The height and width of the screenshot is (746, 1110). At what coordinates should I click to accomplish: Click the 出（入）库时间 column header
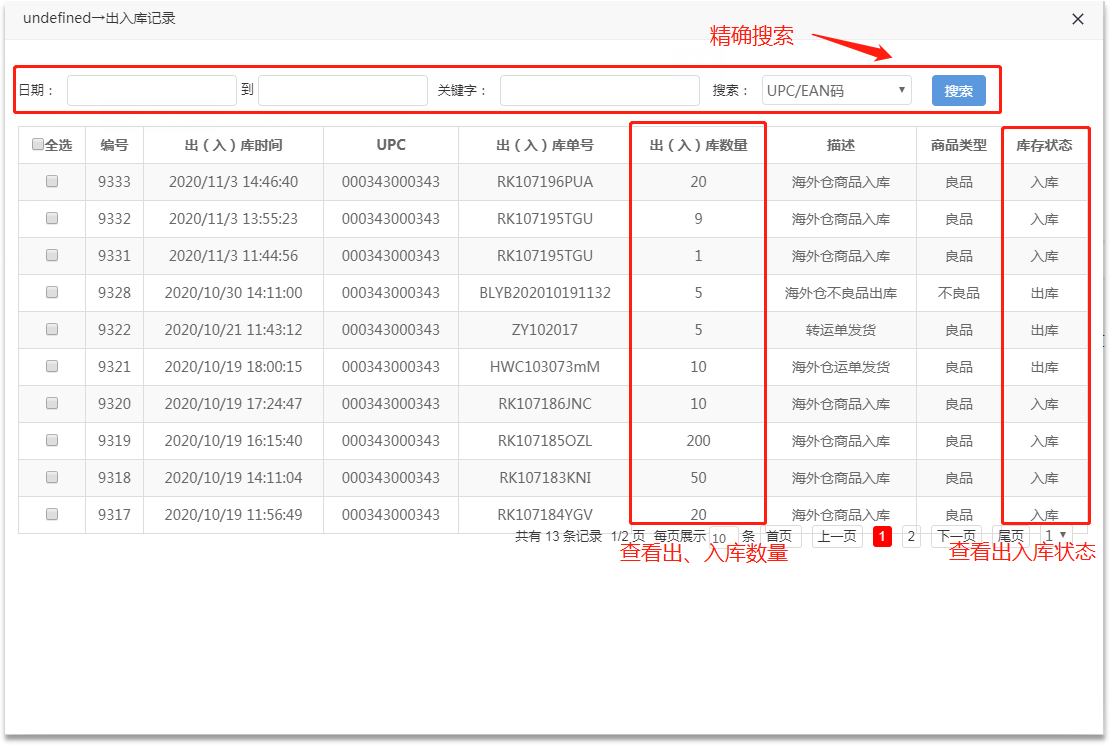pyautogui.click(x=233, y=145)
